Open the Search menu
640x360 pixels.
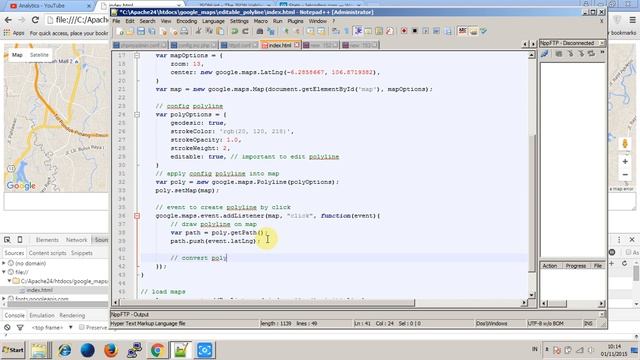147,21
